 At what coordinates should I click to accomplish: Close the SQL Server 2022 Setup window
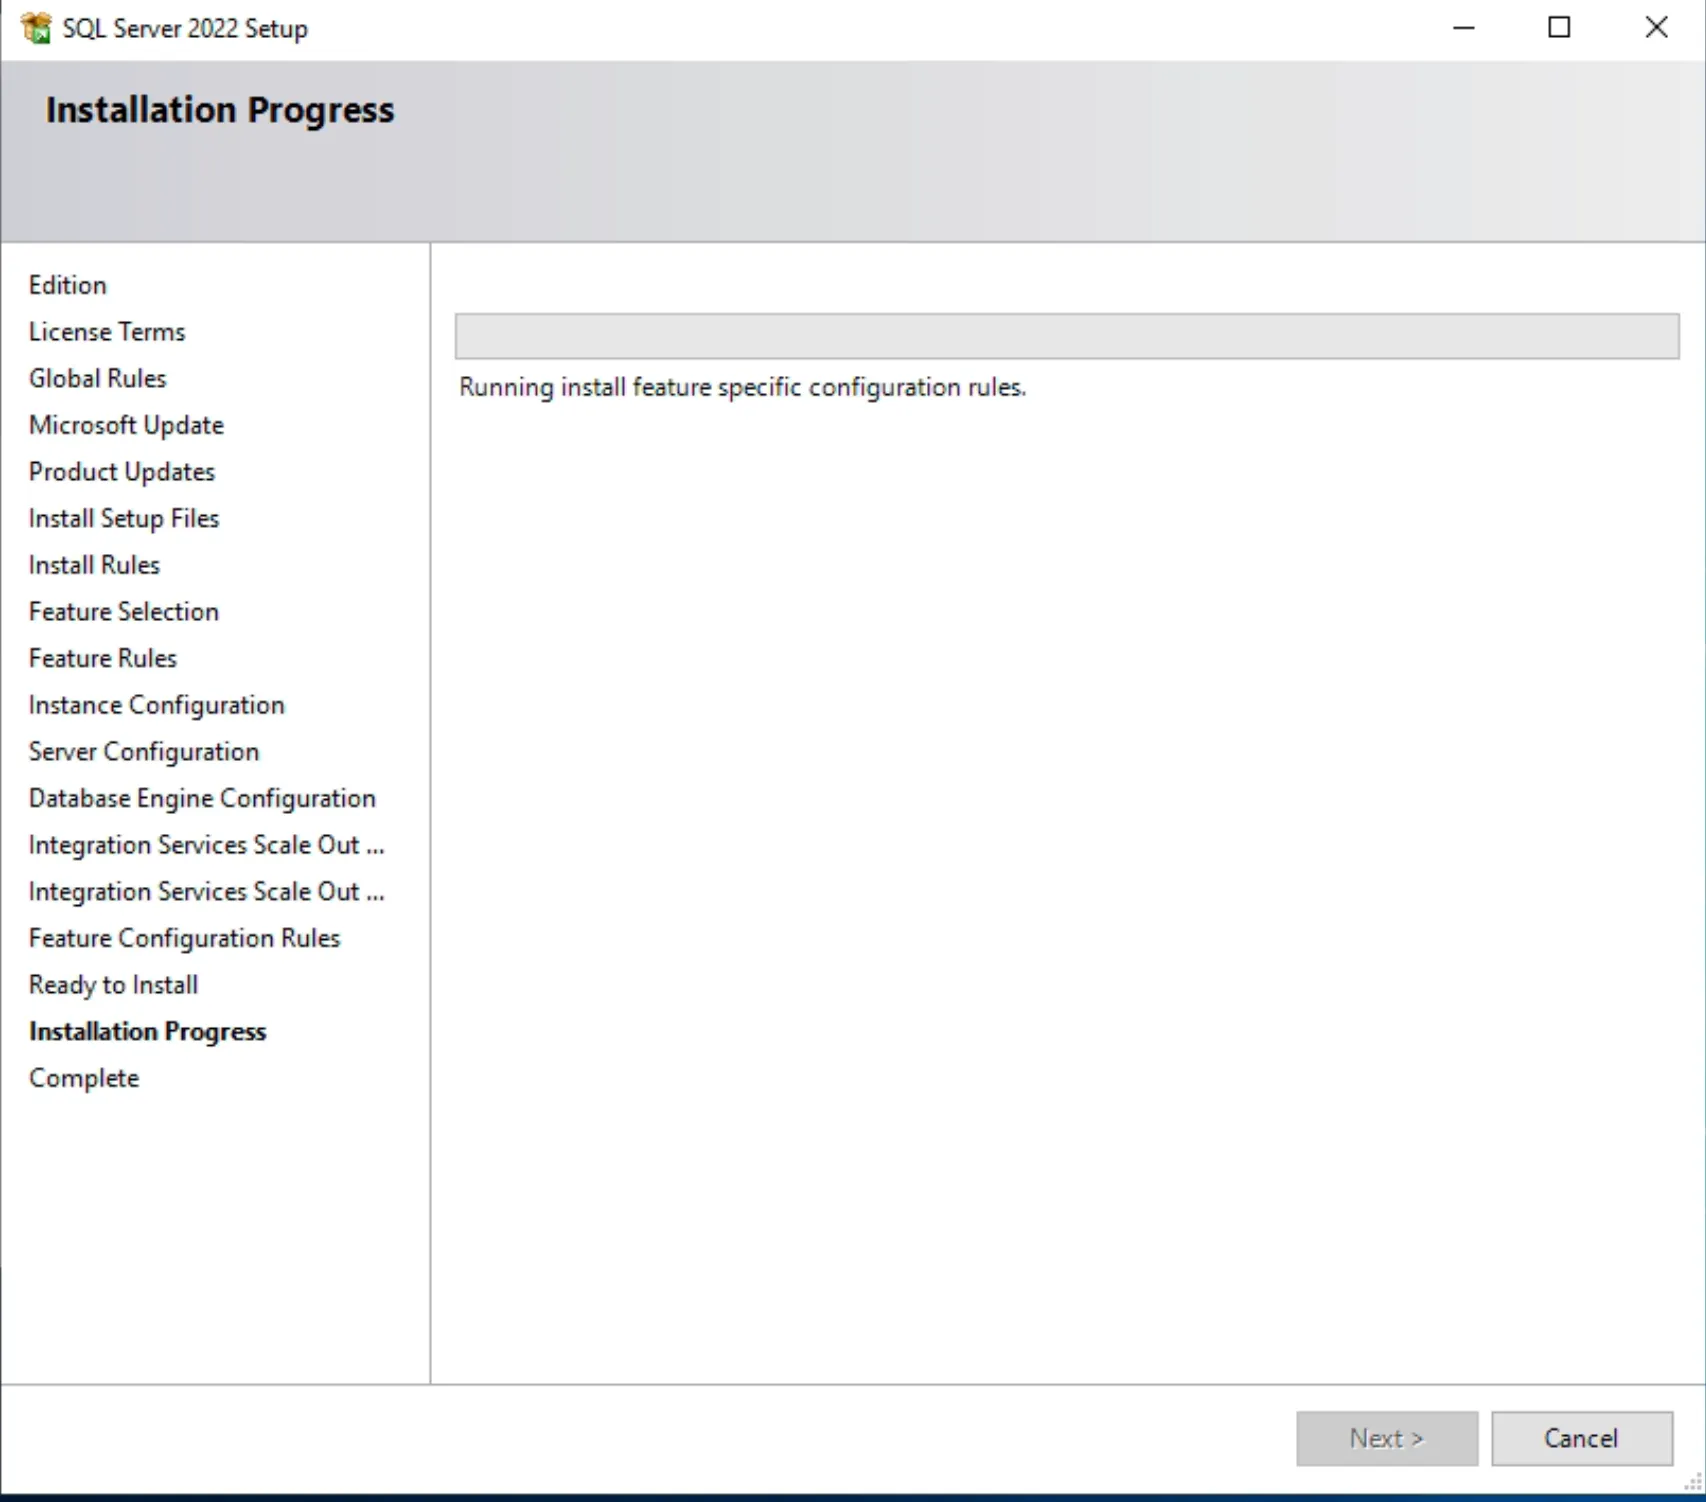tap(1656, 28)
